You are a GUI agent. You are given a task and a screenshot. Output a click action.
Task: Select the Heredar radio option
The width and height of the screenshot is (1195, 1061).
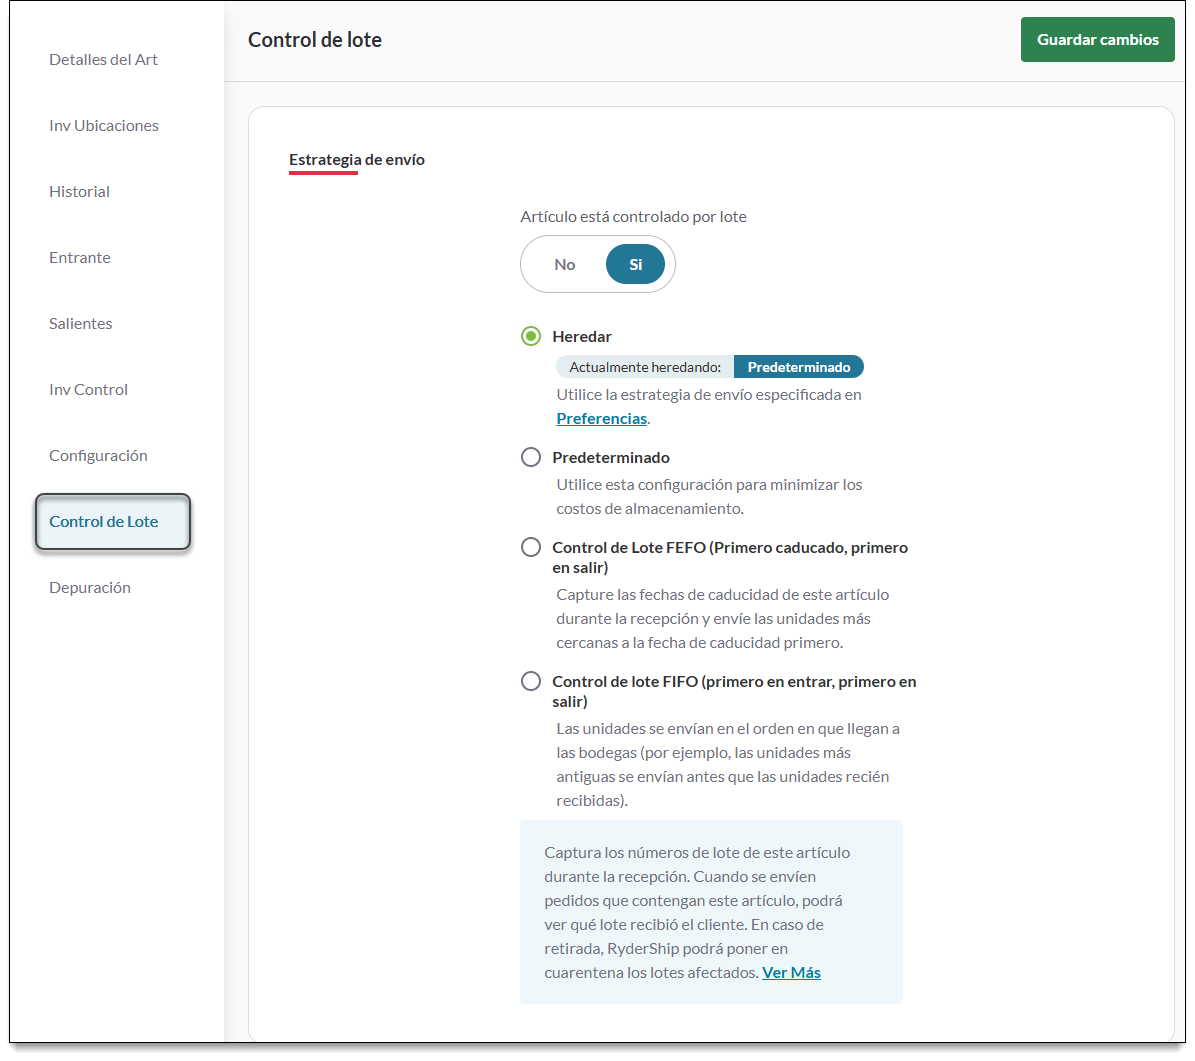click(x=531, y=337)
